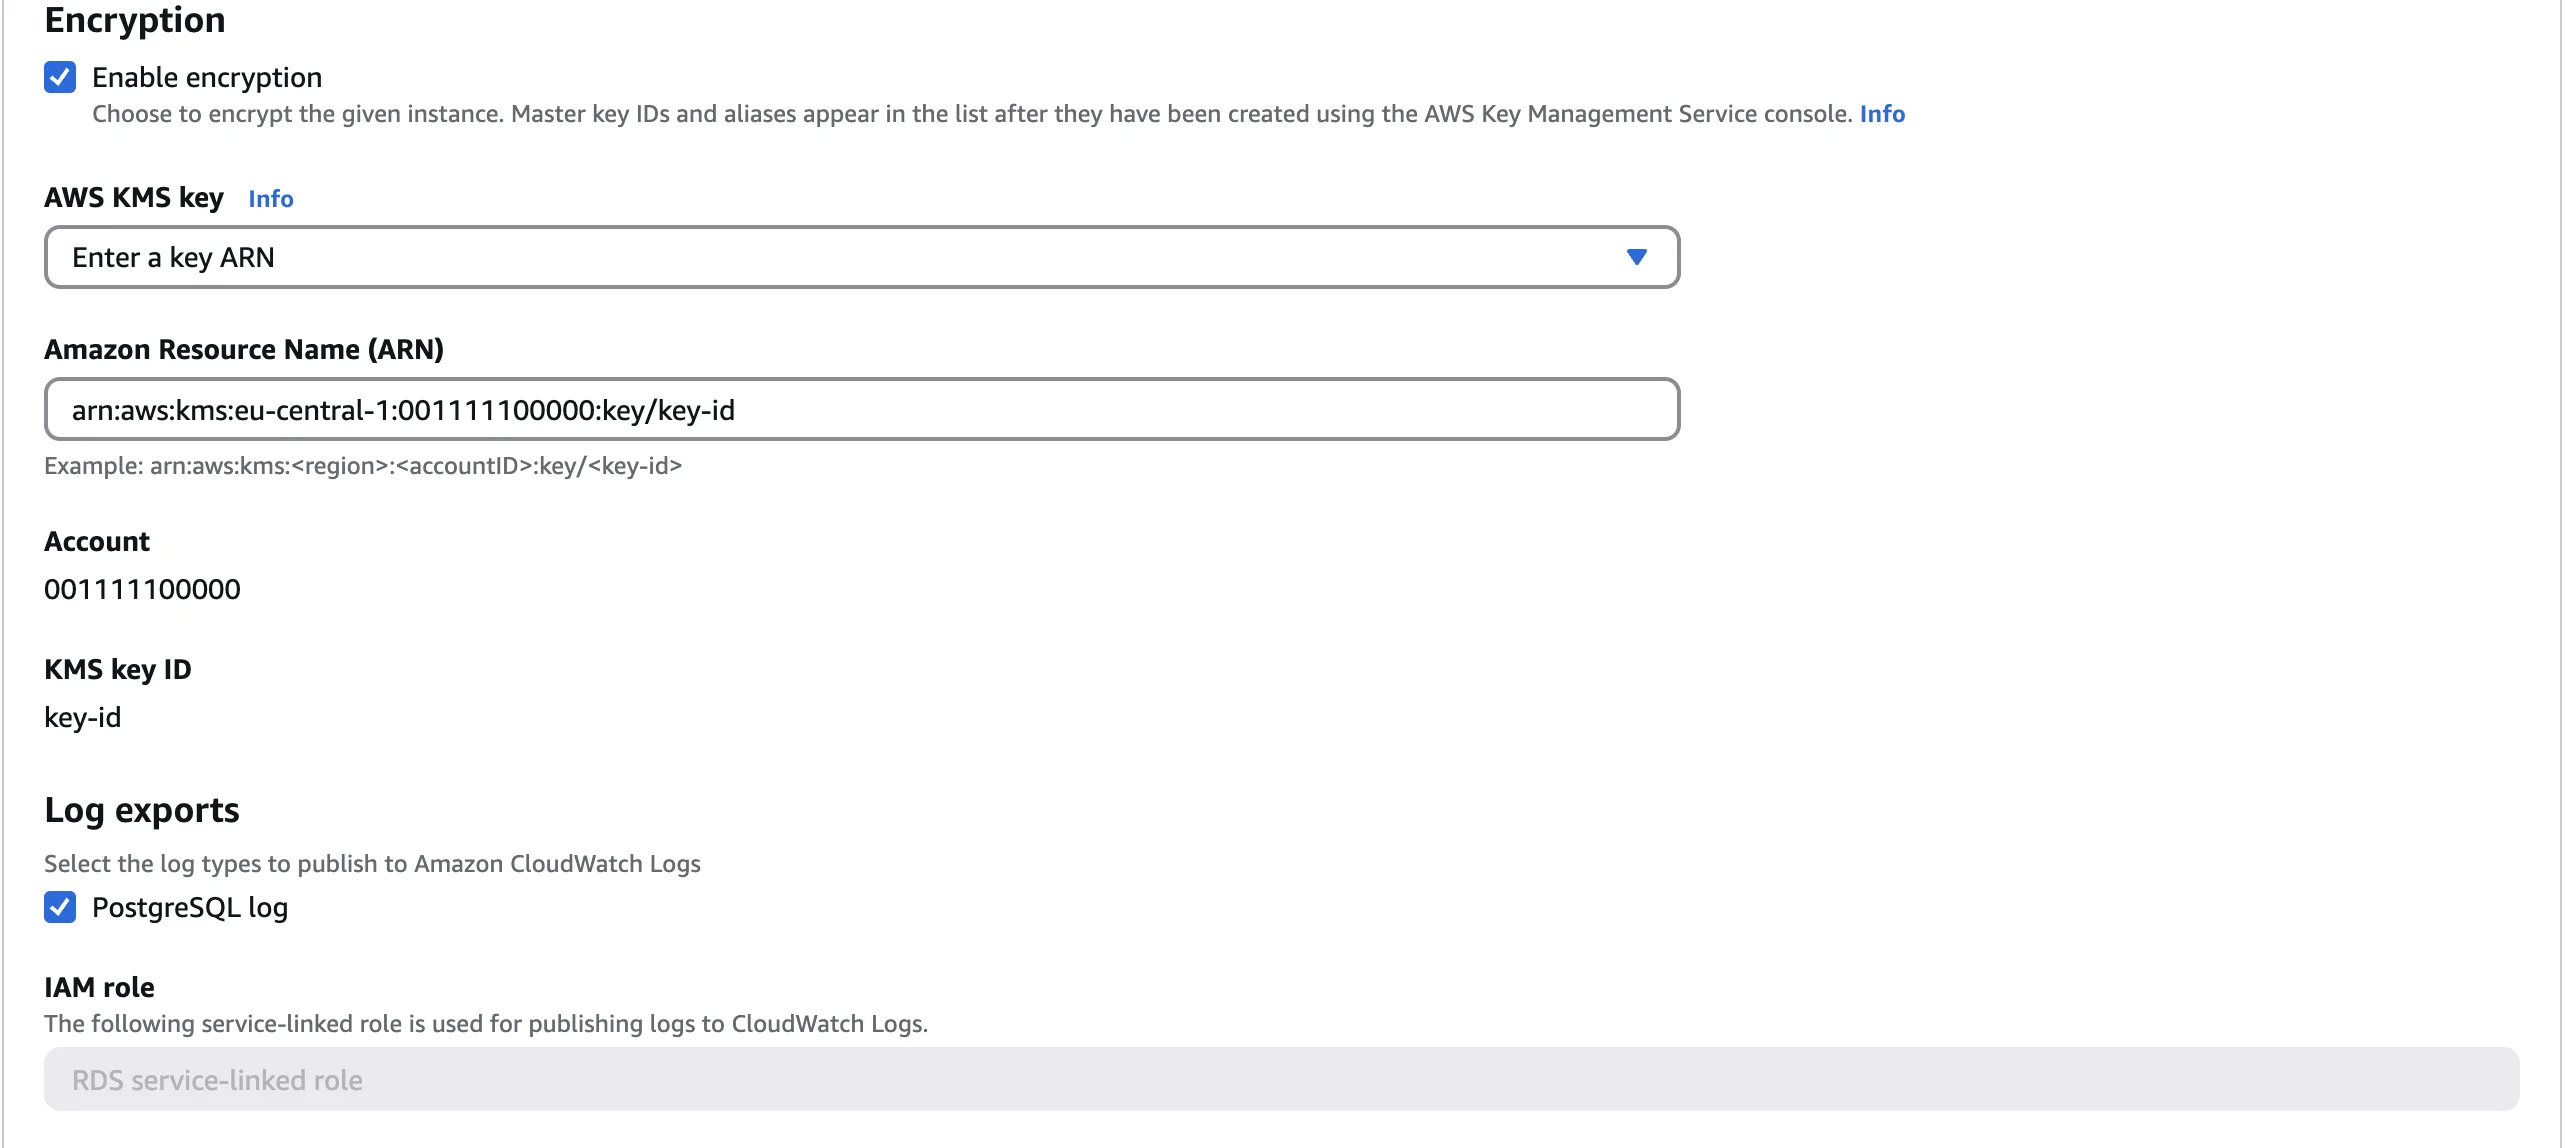The width and height of the screenshot is (2566, 1148).
Task: Click the key-id value under KMS key ID
Action: pos(82,717)
